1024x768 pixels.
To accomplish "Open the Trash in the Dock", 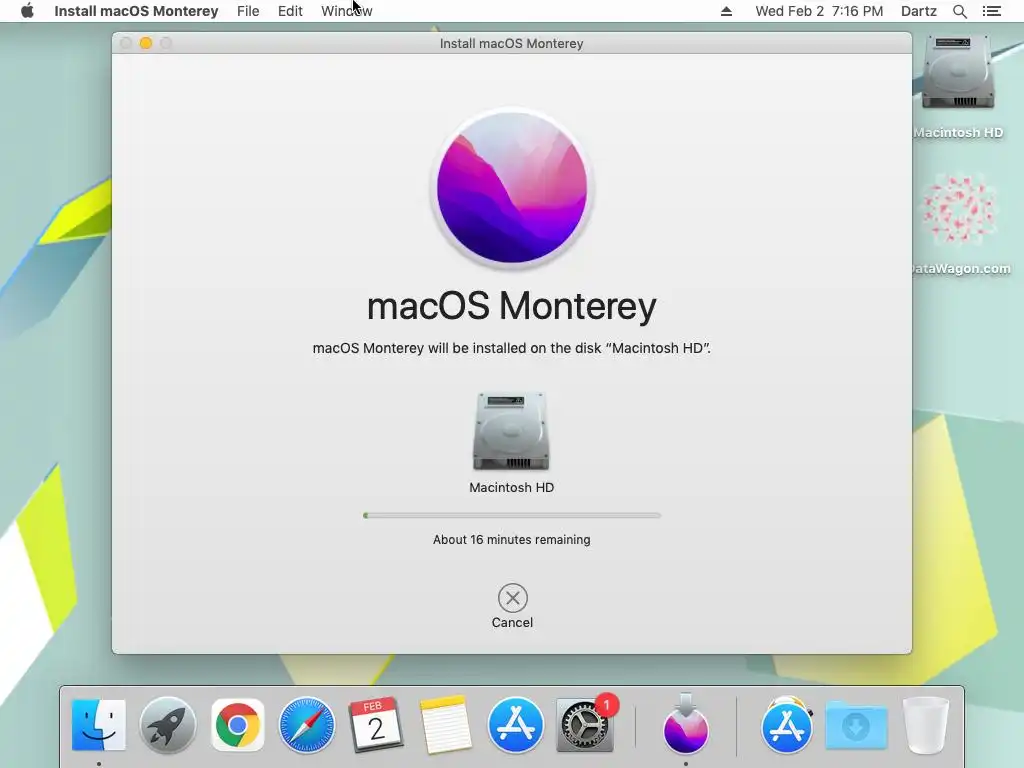I will point(925,725).
